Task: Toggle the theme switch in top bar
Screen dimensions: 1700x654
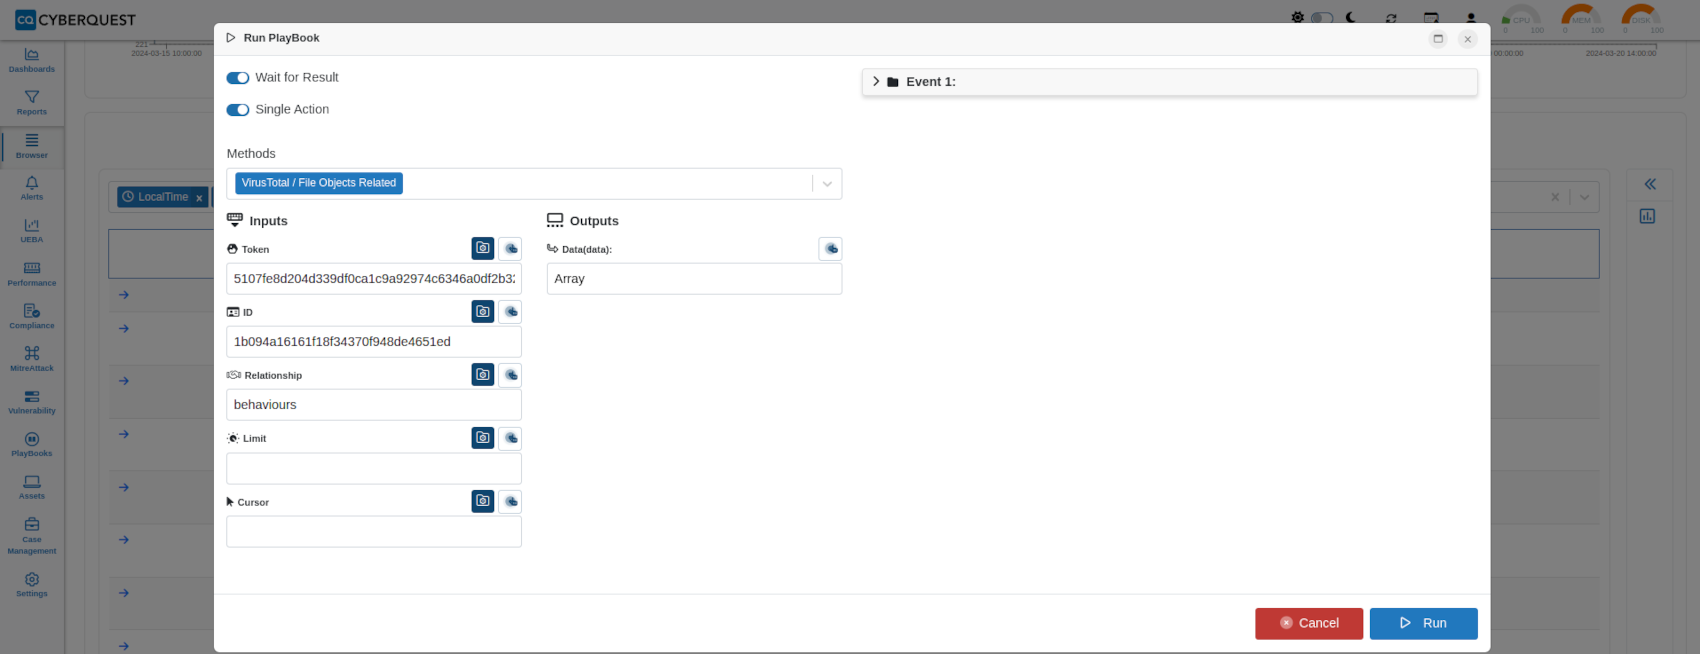Action: pyautogui.click(x=1322, y=18)
